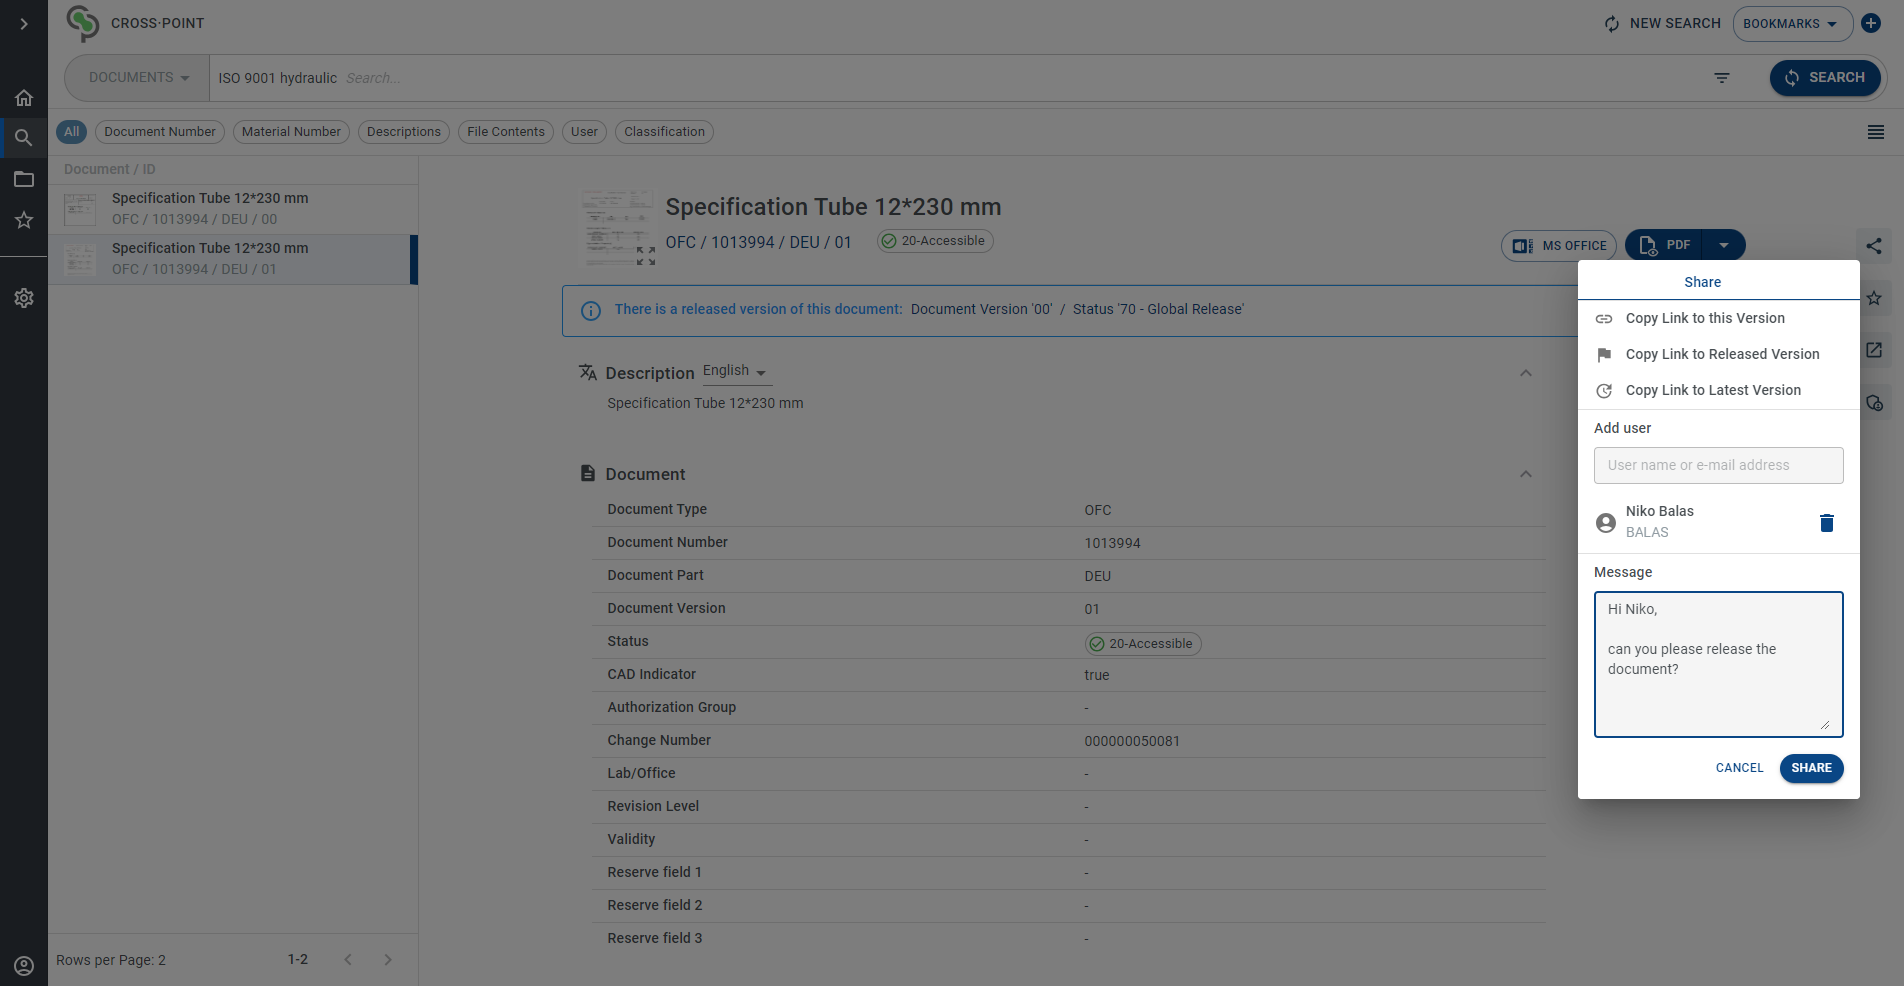Image resolution: width=1904 pixels, height=986 pixels.
Task: Open the PDF button dropdown arrow
Action: [x=1724, y=245]
